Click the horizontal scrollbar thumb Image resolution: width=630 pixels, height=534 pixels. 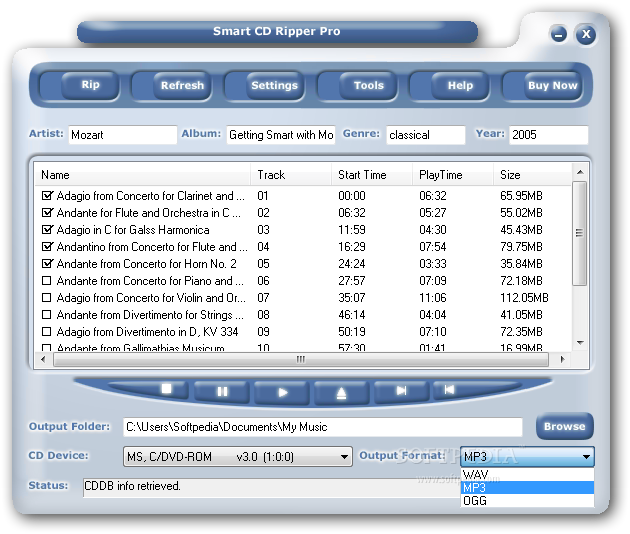(301, 359)
